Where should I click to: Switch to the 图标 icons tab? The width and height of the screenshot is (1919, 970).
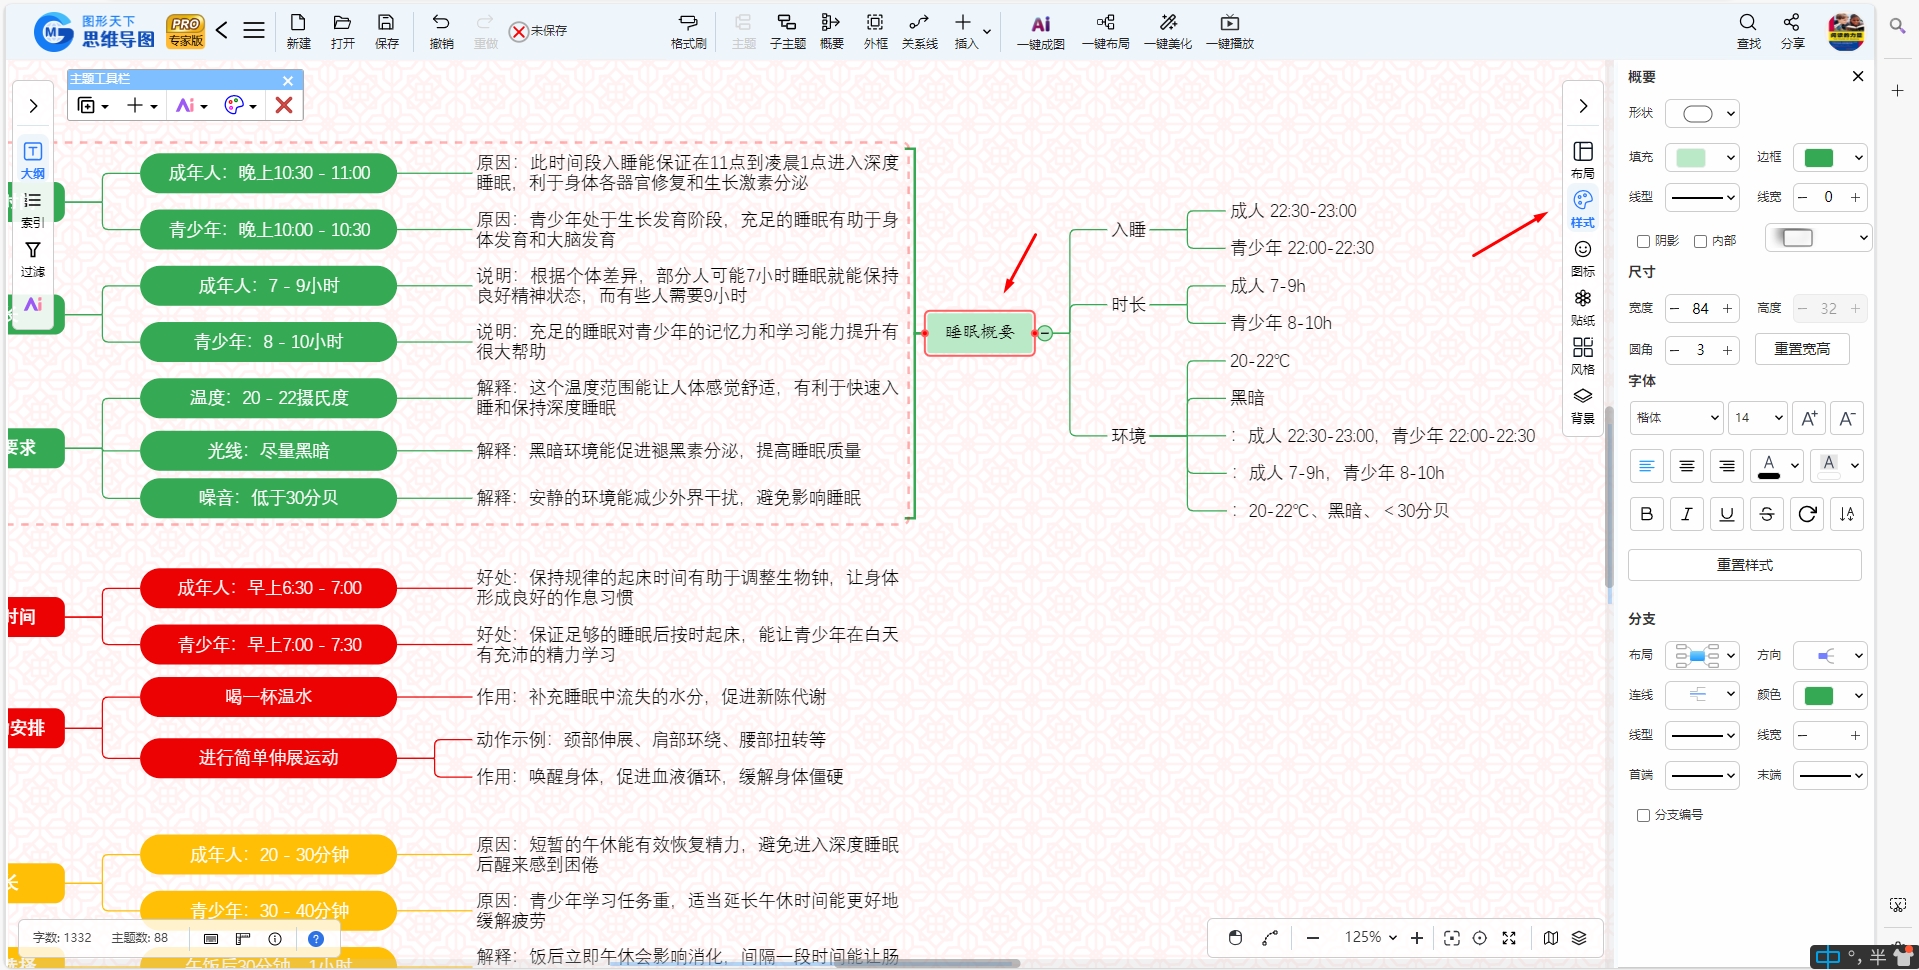1583,258
